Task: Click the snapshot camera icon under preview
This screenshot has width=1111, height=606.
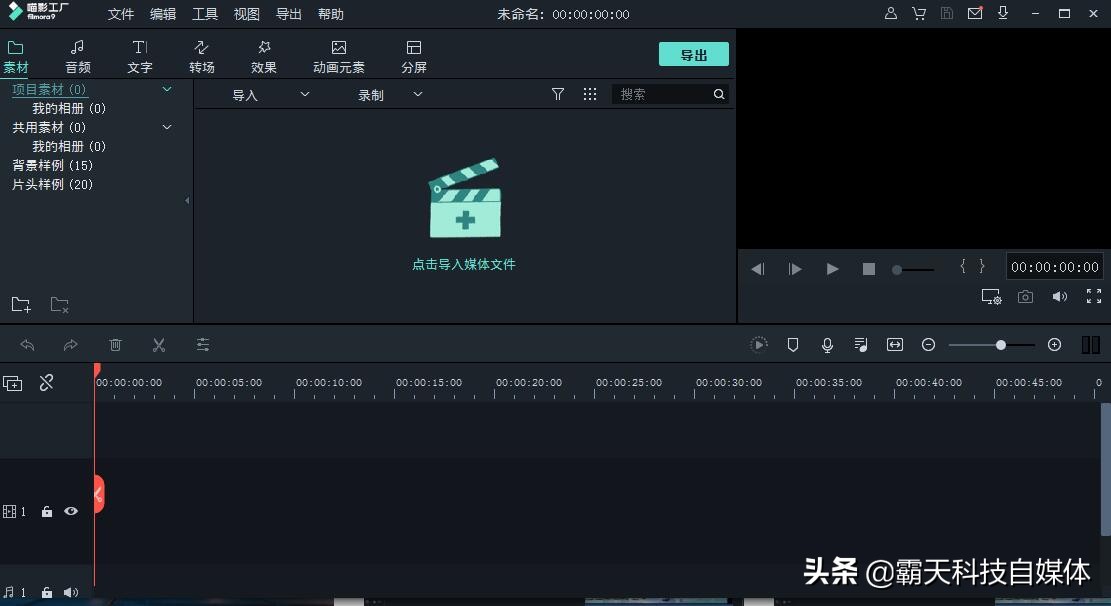Action: click(x=1025, y=296)
